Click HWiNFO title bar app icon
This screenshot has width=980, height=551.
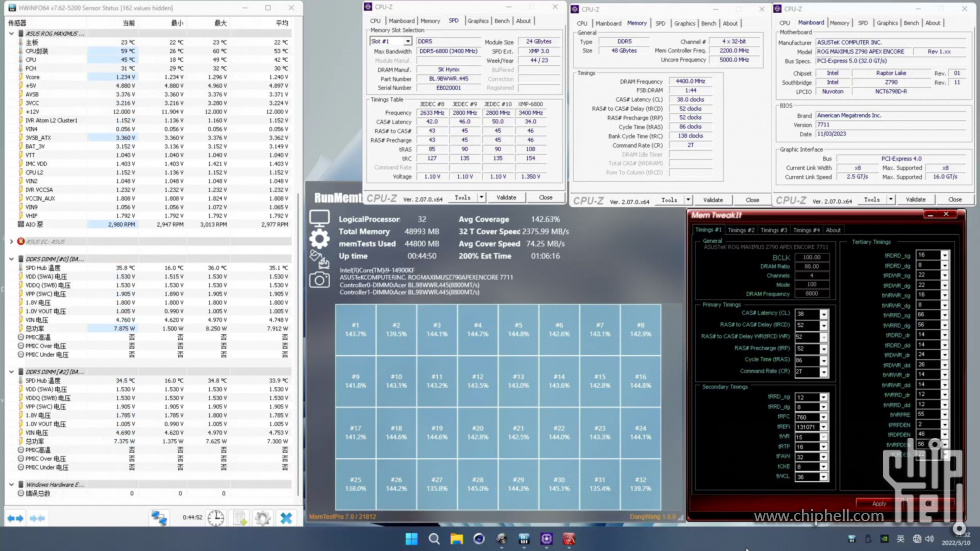(x=11, y=8)
